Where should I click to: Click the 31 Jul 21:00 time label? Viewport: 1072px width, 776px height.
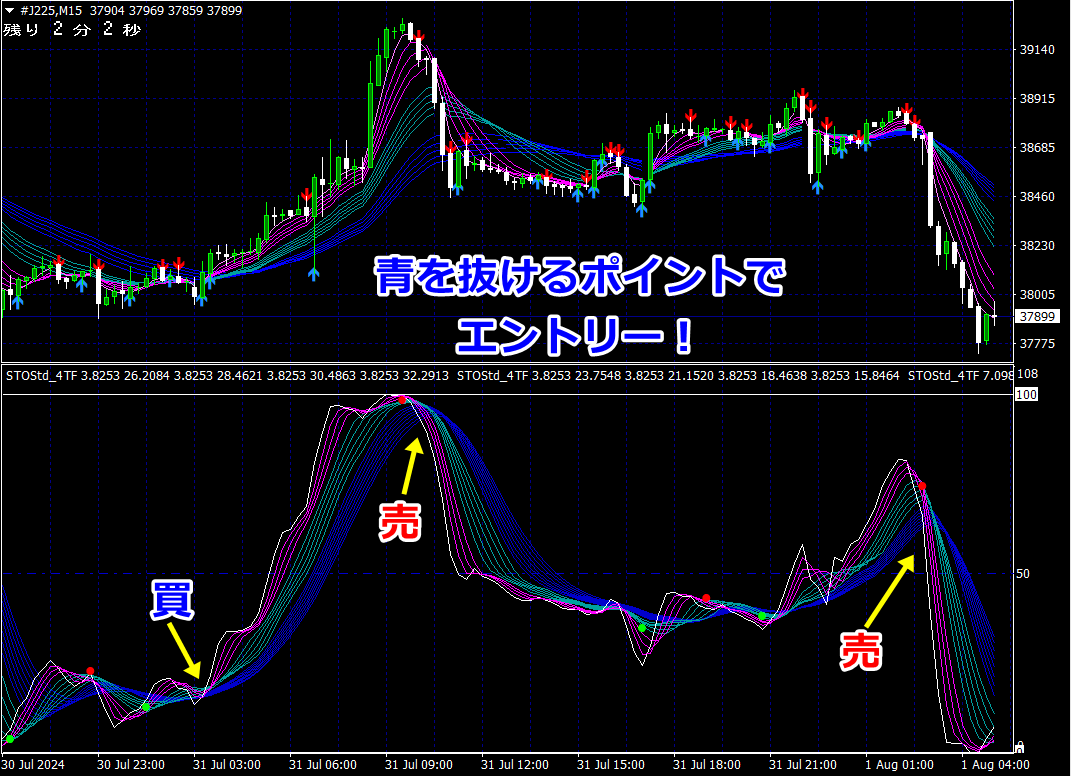click(803, 764)
